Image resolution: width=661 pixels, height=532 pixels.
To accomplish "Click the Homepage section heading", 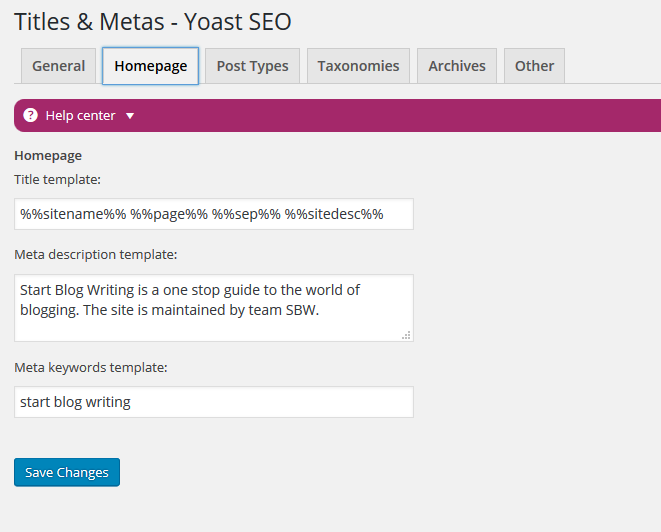I will (x=48, y=156).
